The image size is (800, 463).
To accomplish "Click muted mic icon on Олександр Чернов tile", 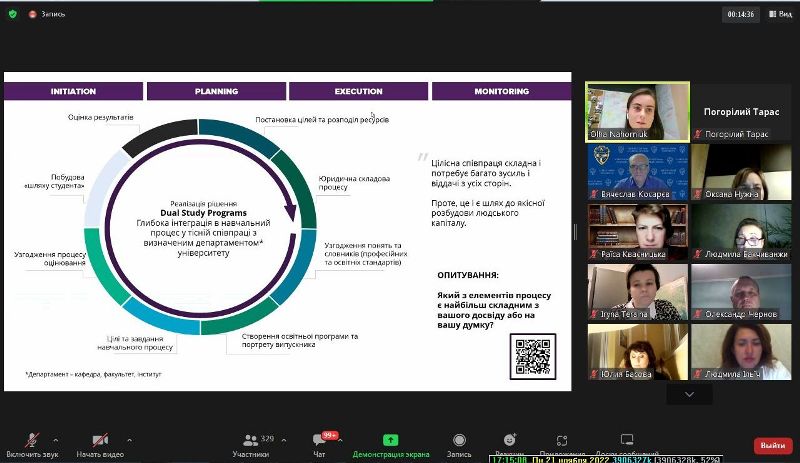I will click(698, 314).
